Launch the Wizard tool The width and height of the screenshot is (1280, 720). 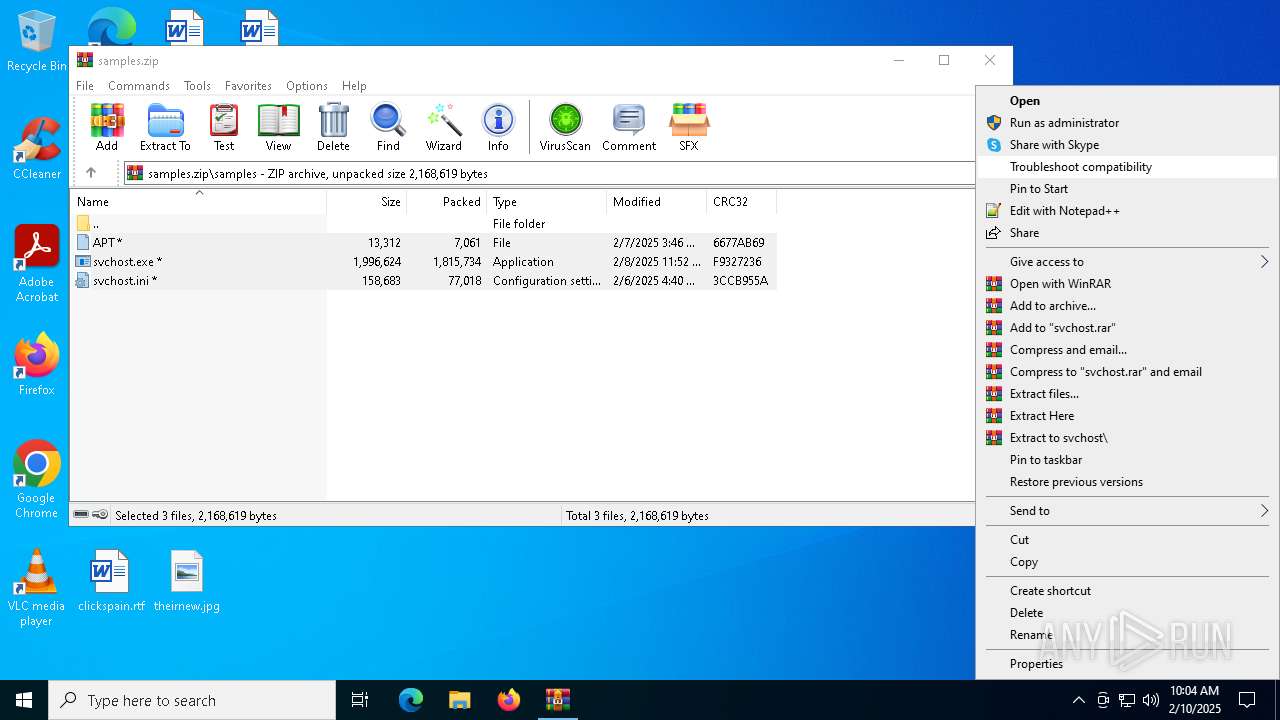[x=443, y=127]
